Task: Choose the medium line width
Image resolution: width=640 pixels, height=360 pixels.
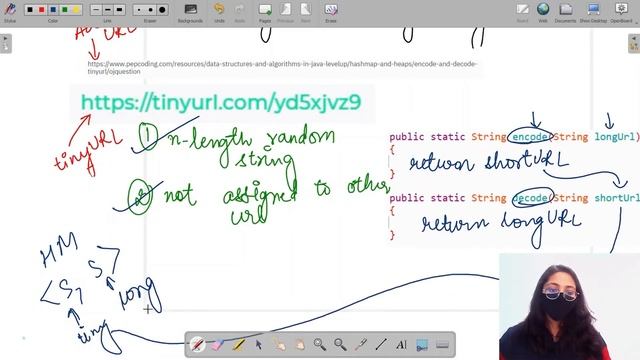Action: pos(107,9)
